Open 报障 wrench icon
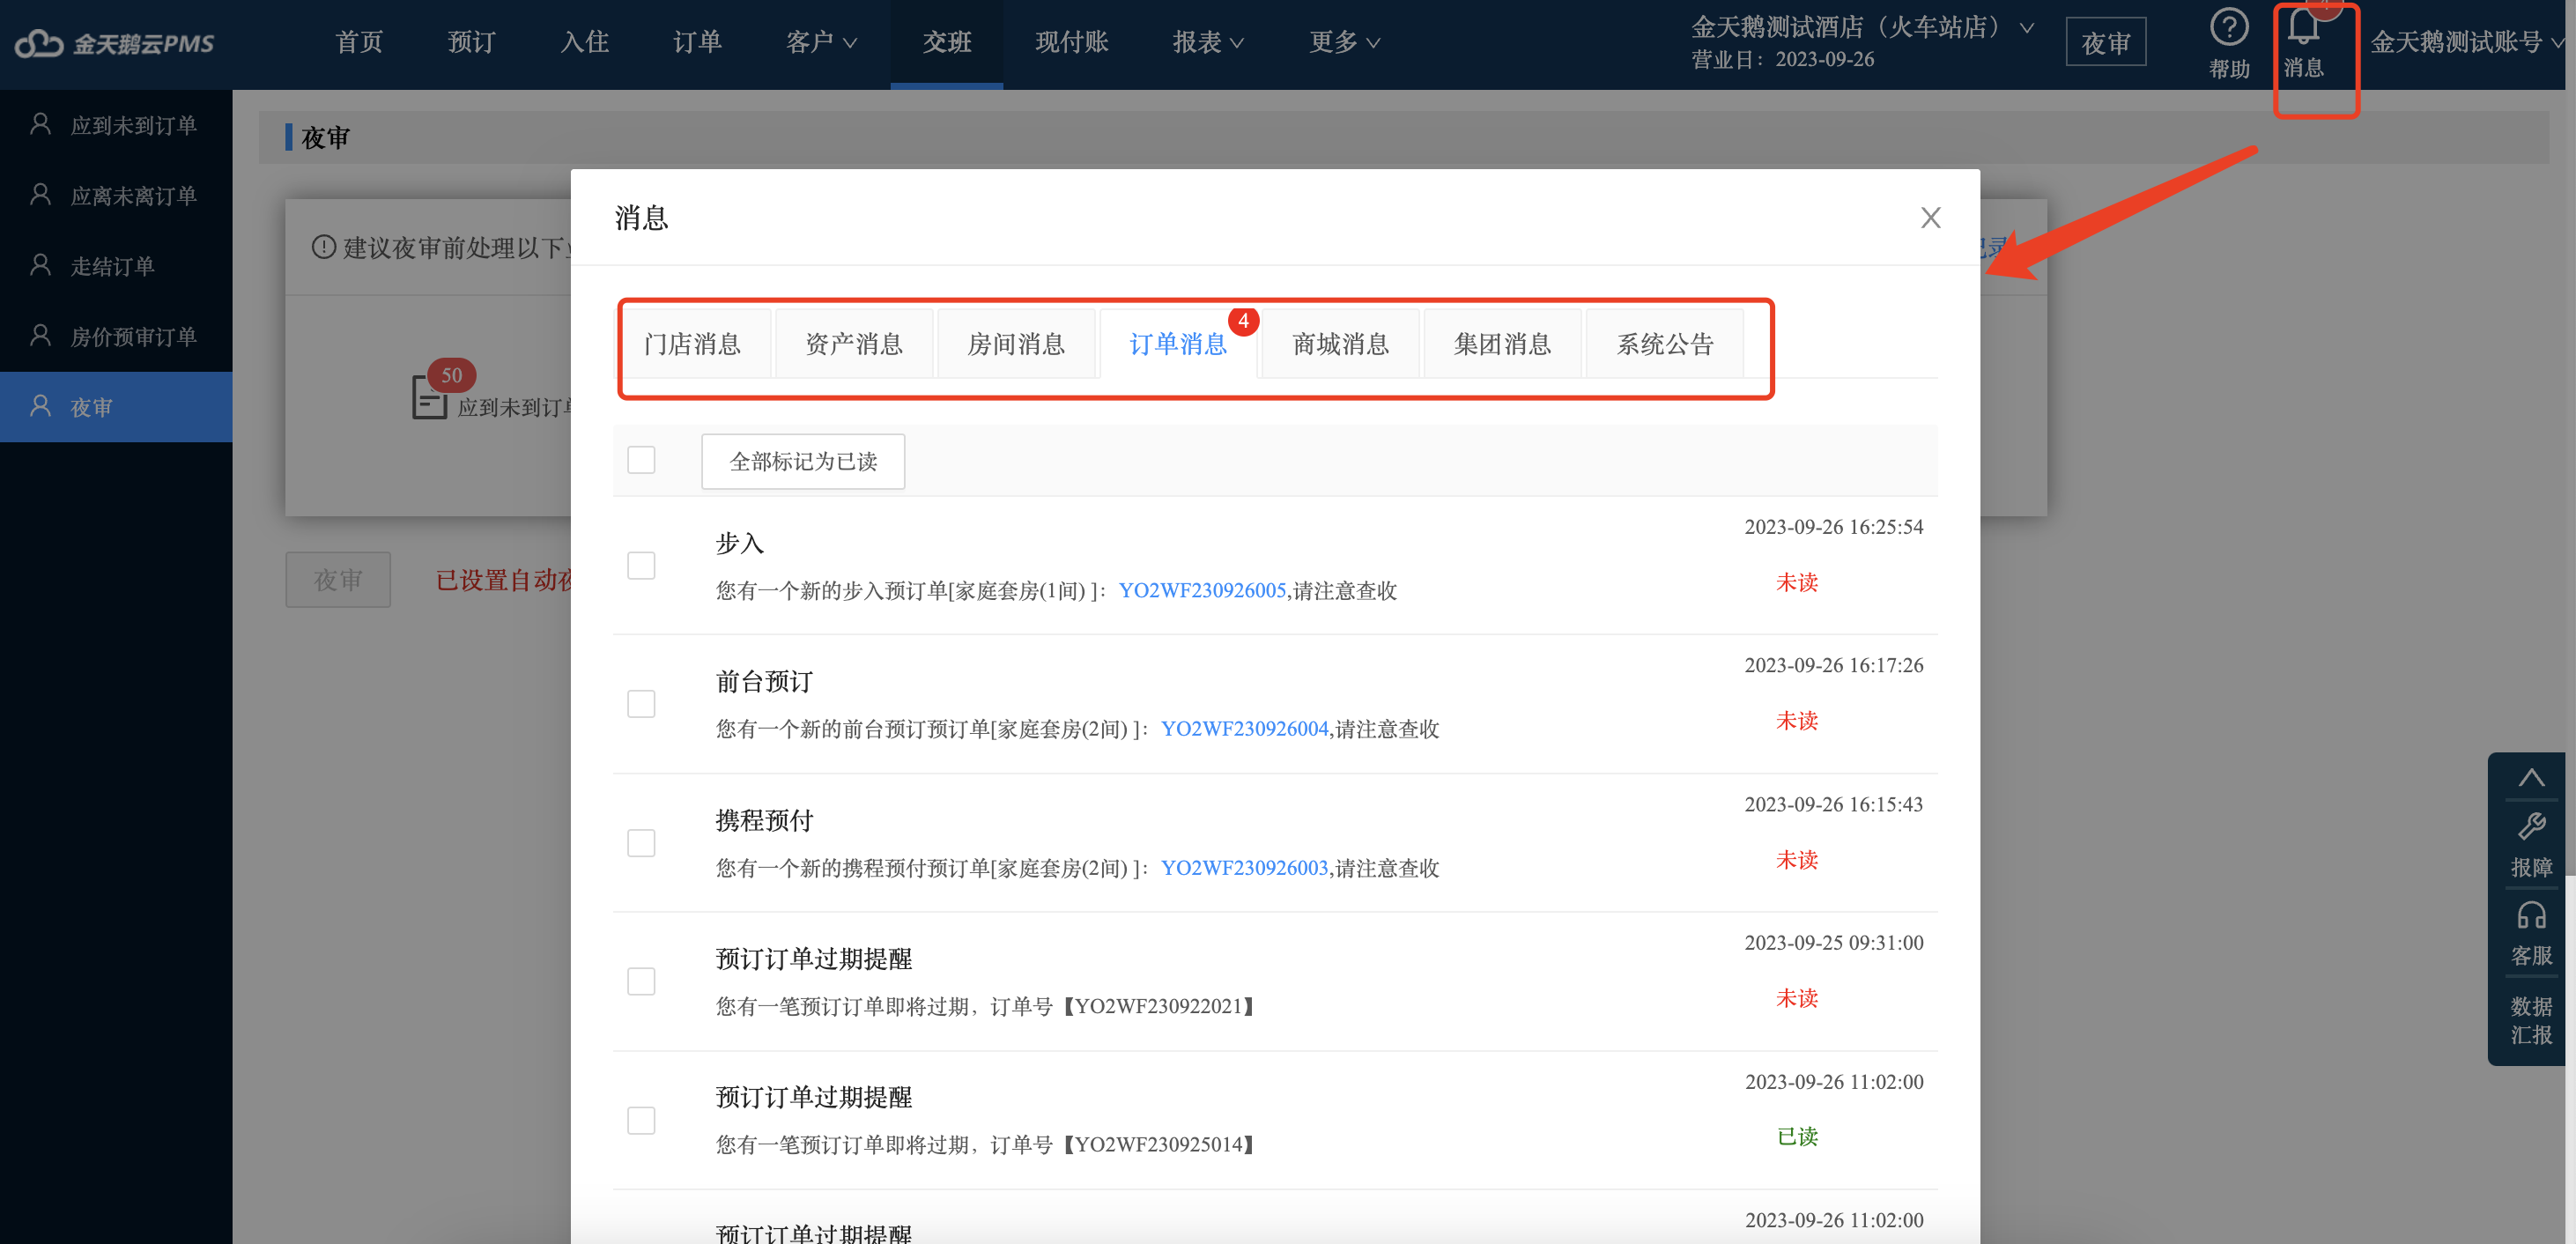The width and height of the screenshot is (2576, 1244). point(2531,827)
